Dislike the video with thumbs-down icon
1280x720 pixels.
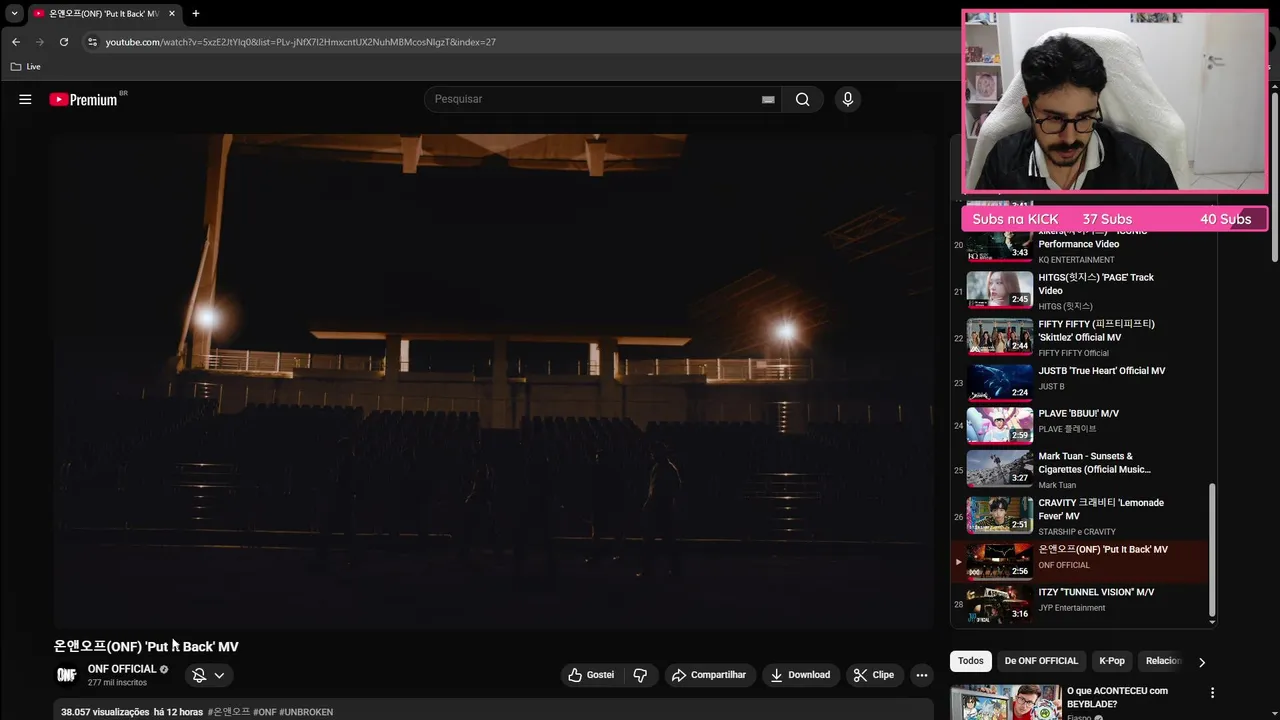pos(640,675)
